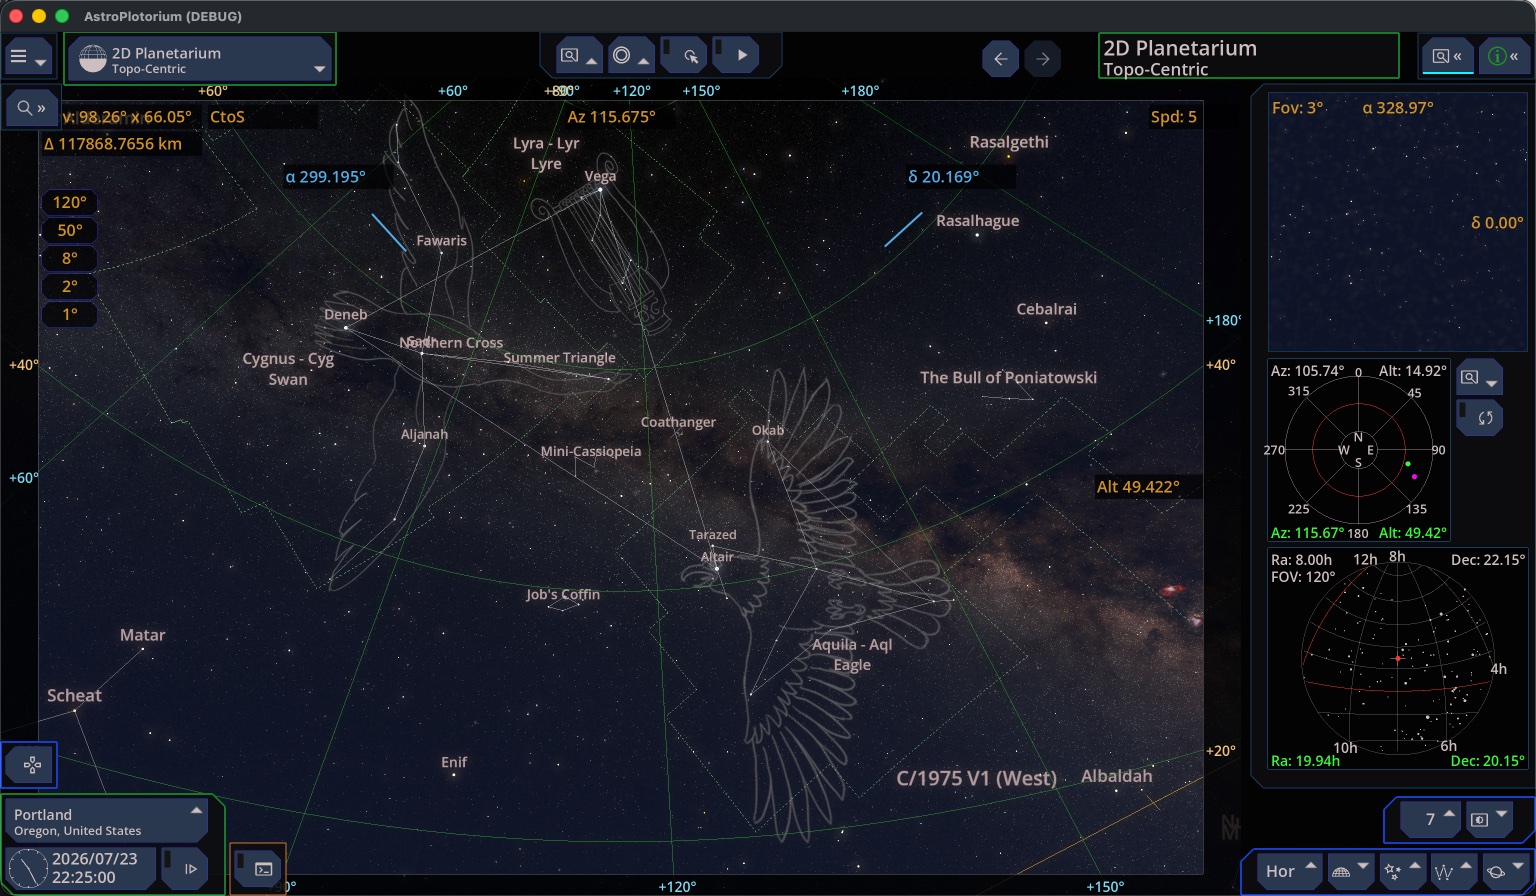
Task: Set field of view to 50°
Action: click(x=69, y=230)
